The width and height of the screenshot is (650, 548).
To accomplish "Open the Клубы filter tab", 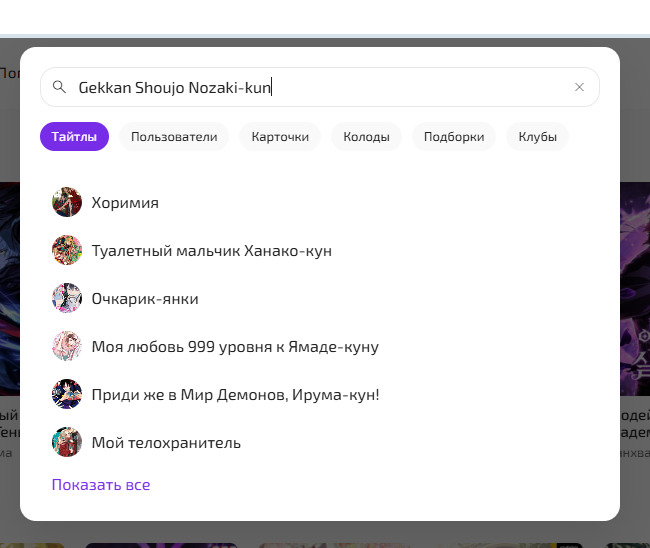I will point(537,137).
